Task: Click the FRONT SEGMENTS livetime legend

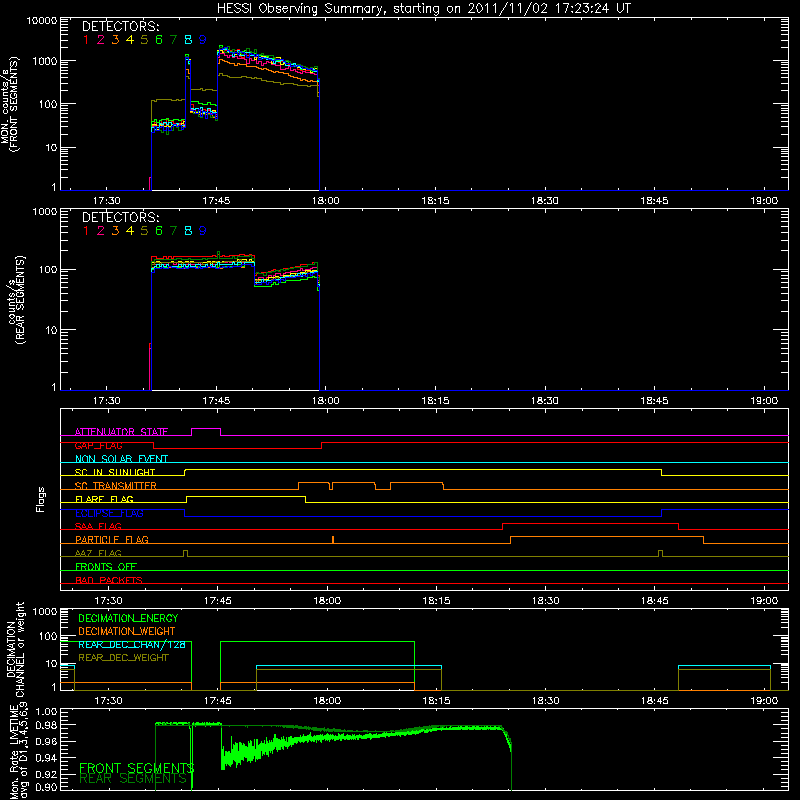Action: (136, 768)
